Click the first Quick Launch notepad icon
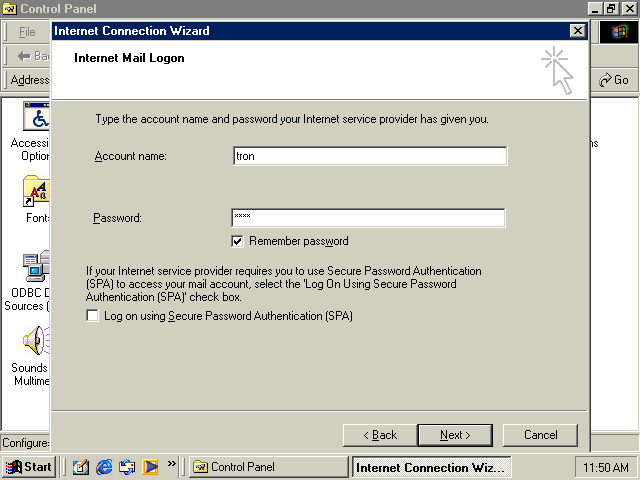640x480 pixels. 81,467
